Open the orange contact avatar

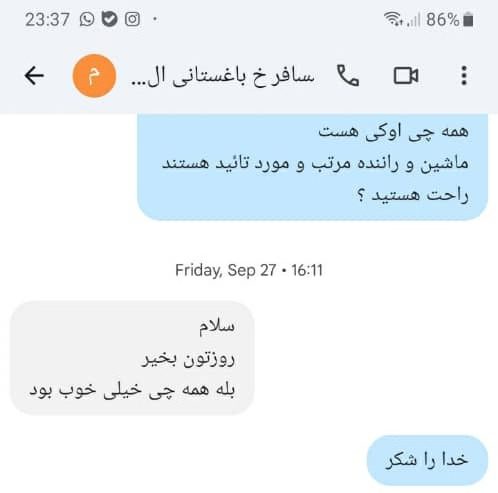point(94,76)
